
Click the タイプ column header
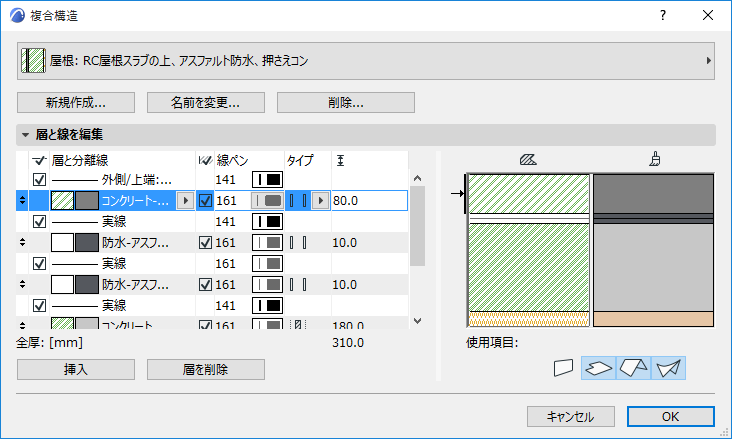pyautogui.click(x=300, y=161)
